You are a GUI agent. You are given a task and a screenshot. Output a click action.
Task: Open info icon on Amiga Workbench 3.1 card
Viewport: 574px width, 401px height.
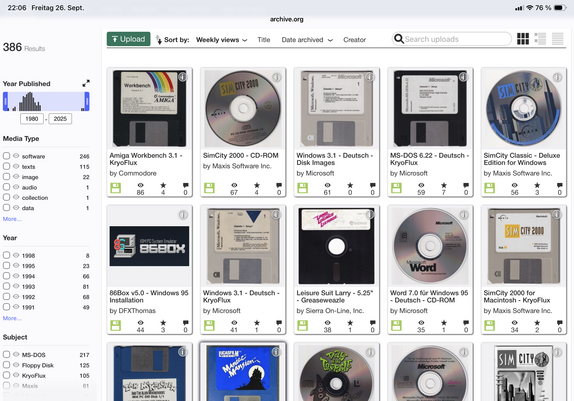click(x=183, y=77)
